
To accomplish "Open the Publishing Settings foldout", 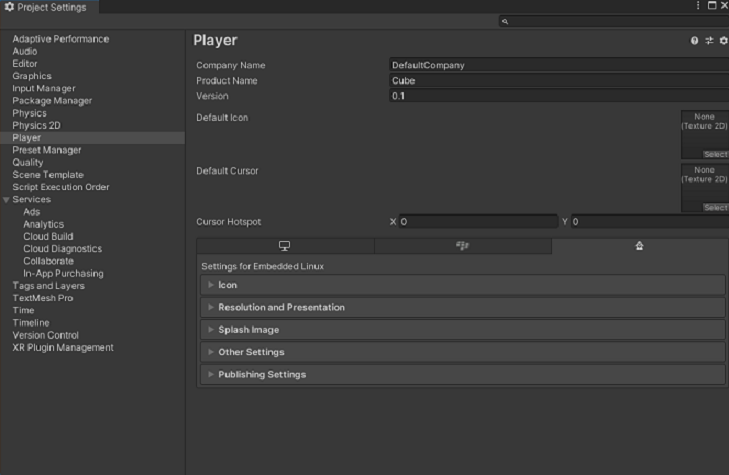I will 262,375.
